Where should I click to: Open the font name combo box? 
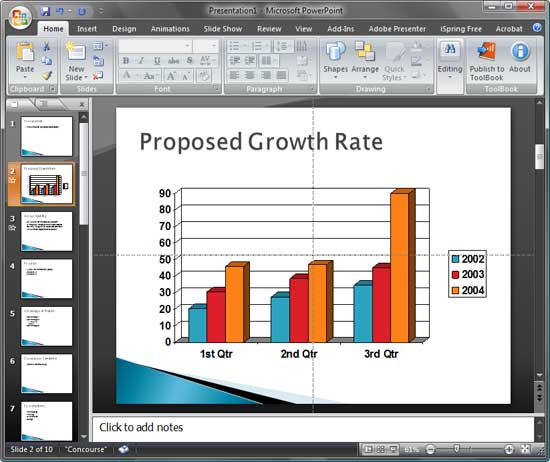pos(155,46)
